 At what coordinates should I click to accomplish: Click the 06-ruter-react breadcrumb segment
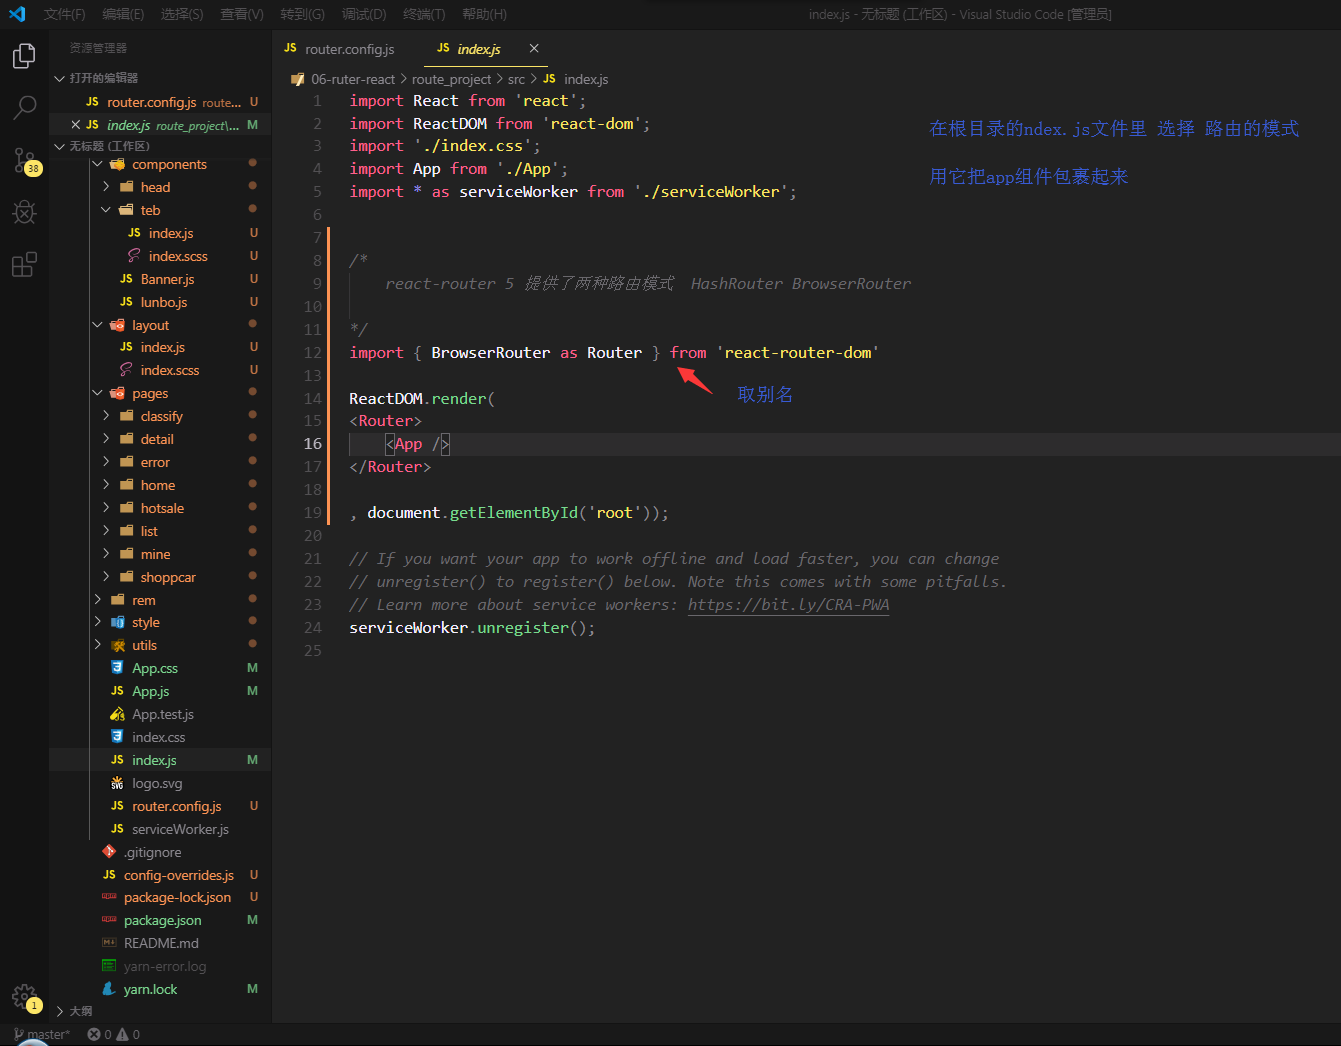coord(353,79)
